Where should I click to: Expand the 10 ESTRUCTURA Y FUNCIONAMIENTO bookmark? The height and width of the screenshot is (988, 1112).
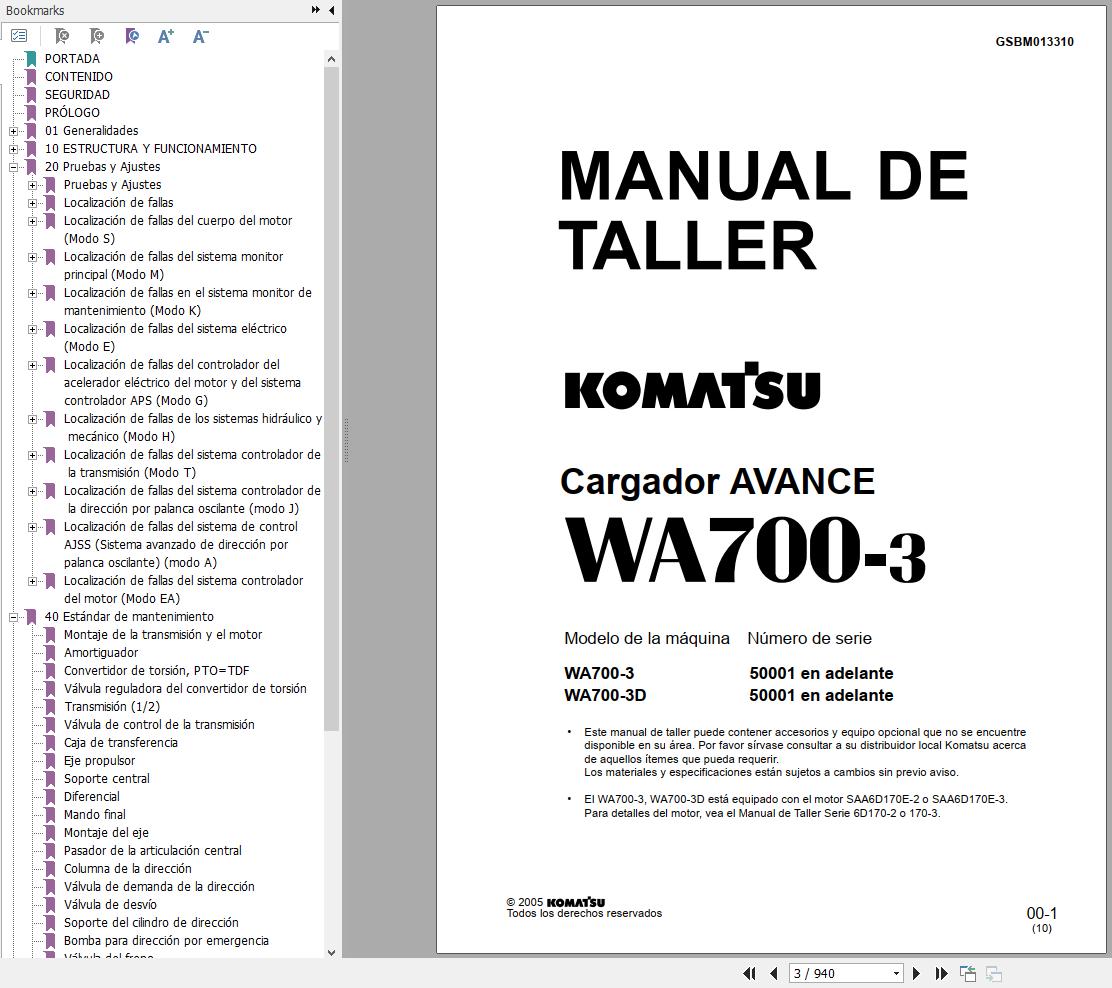13,148
